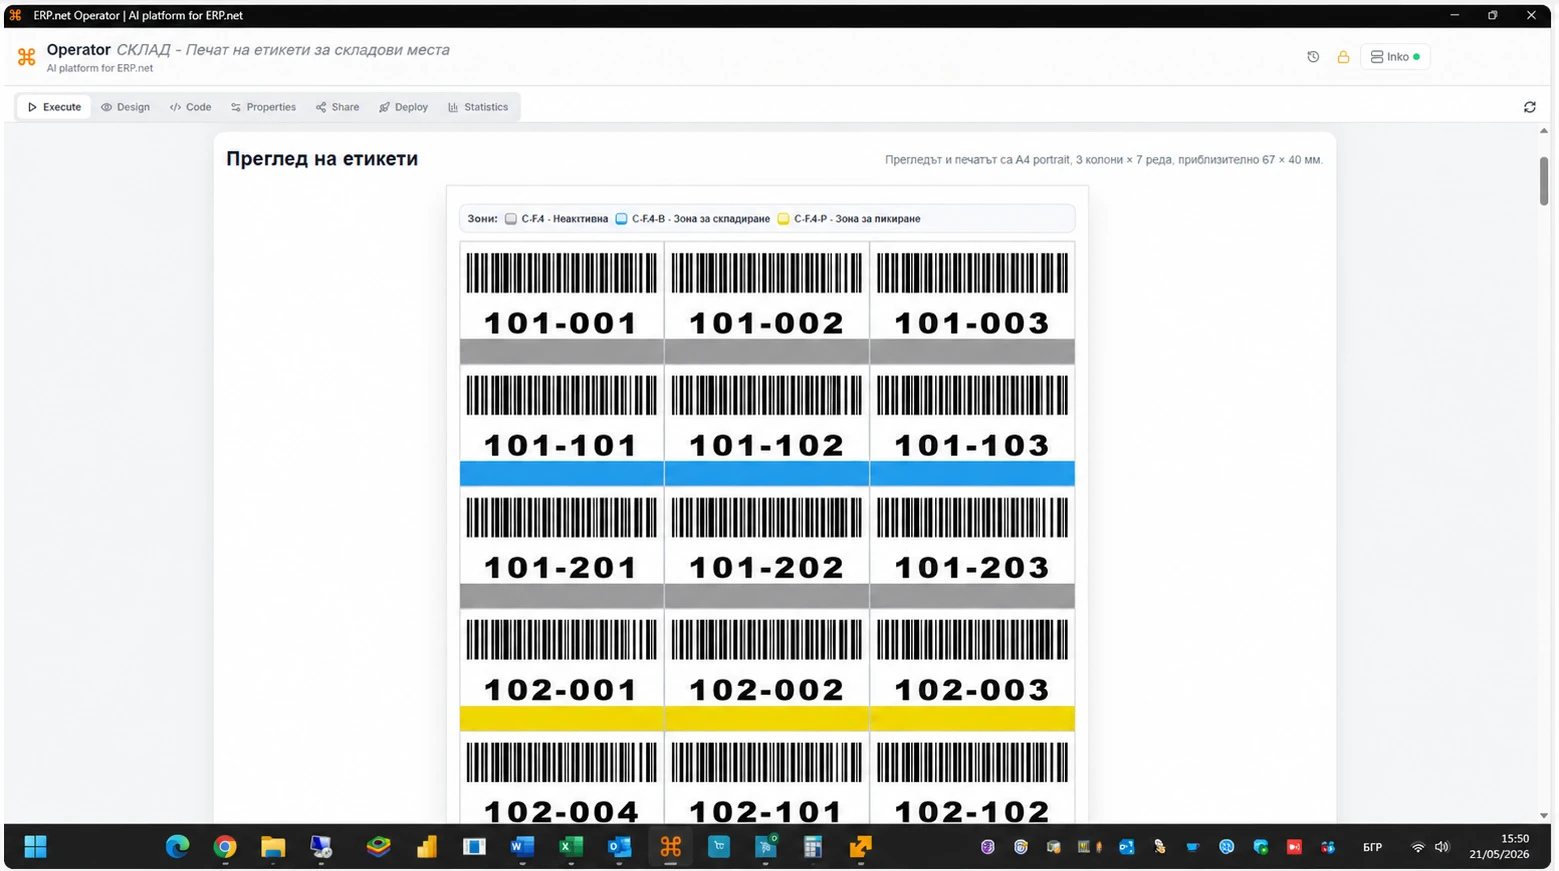1559x871 pixels.
Task: Open Microsoft Word from the taskbar
Action: (522, 847)
